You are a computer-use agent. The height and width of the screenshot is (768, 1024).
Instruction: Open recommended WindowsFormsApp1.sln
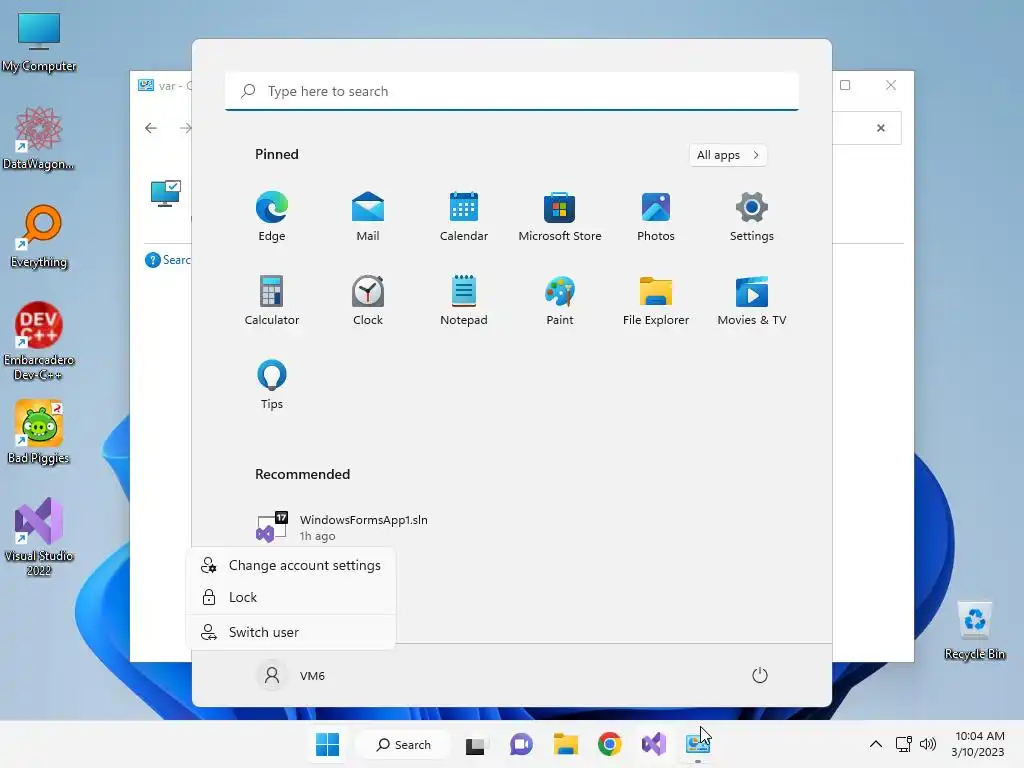[x=342, y=527]
